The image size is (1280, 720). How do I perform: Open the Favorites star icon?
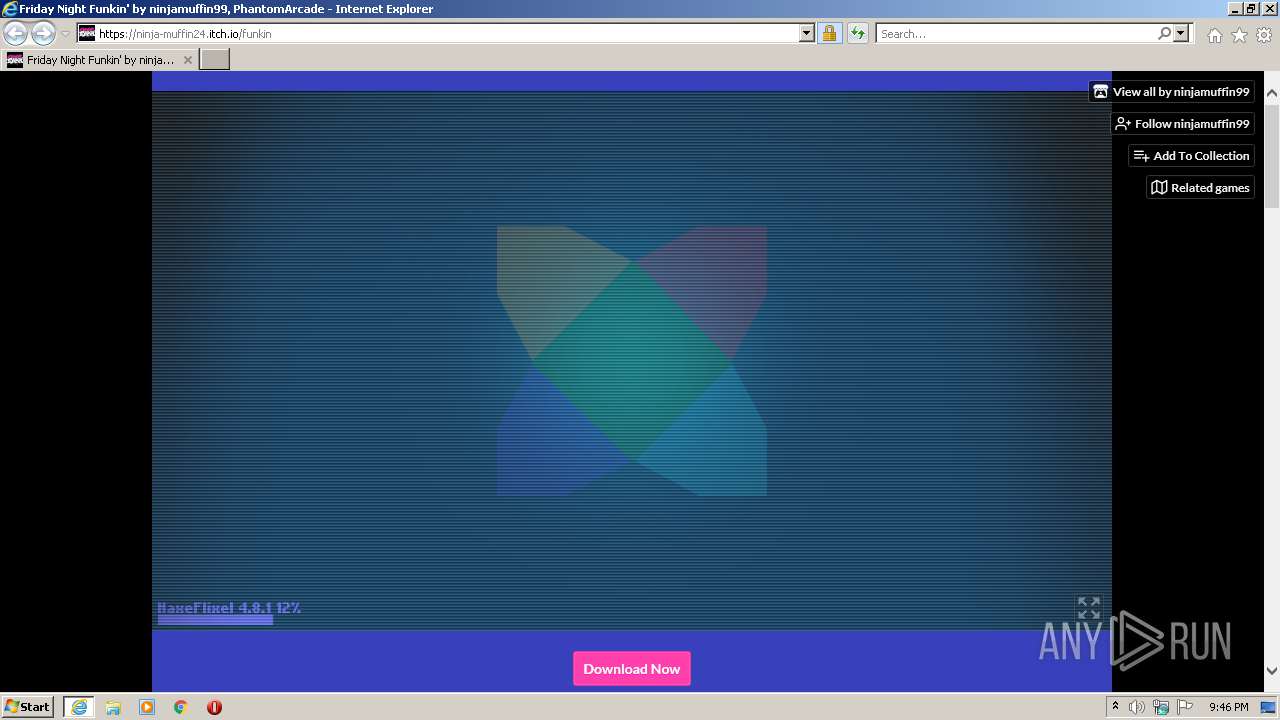[x=1239, y=35]
